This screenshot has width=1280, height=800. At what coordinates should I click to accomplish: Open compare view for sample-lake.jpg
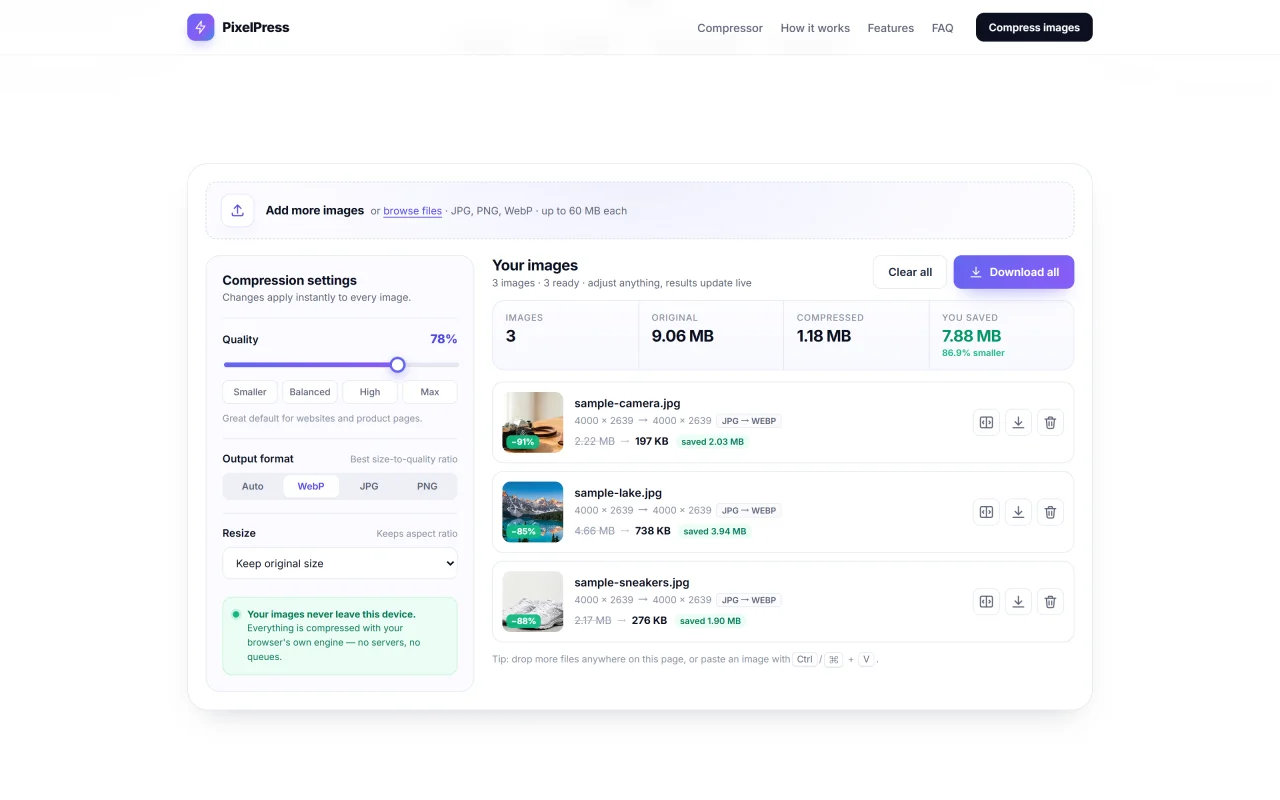tap(986, 512)
